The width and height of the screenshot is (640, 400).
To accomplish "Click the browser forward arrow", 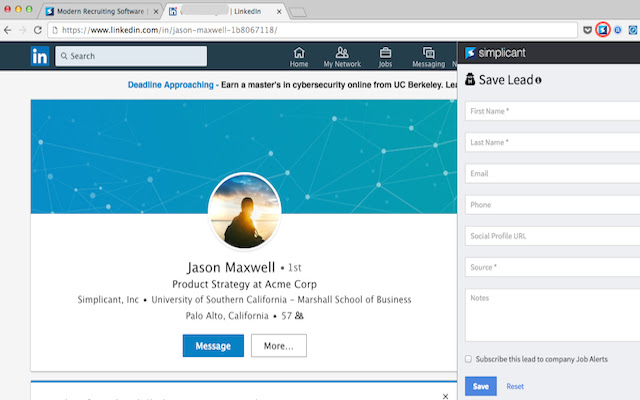I will [22, 30].
